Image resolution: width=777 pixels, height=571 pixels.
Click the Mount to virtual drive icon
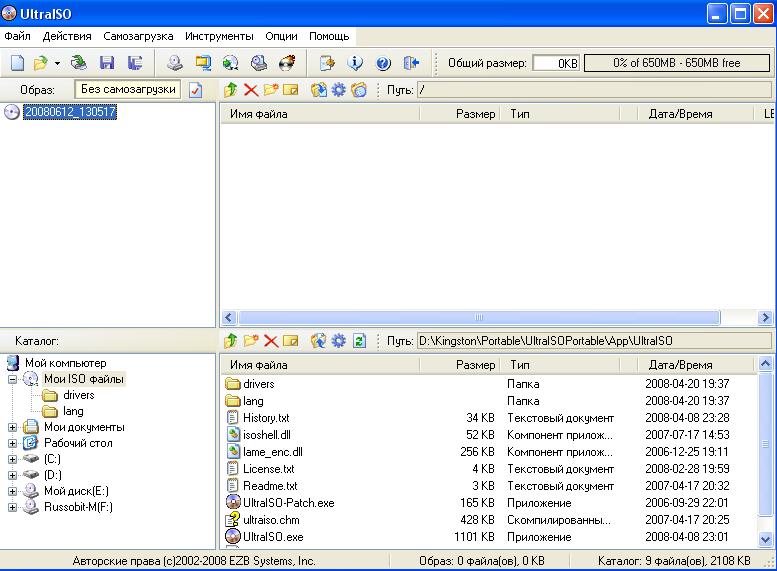(258, 63)
